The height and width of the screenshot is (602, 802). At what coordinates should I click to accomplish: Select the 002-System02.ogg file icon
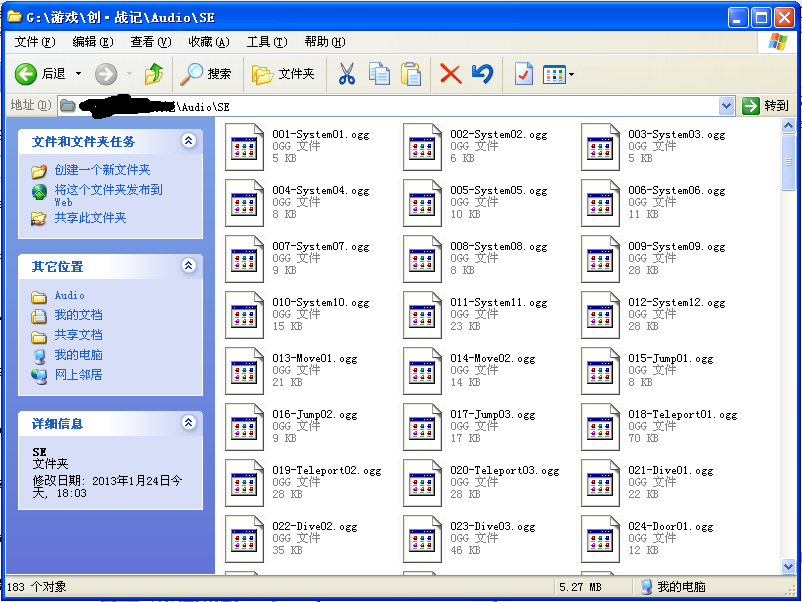tap(422, 147)
